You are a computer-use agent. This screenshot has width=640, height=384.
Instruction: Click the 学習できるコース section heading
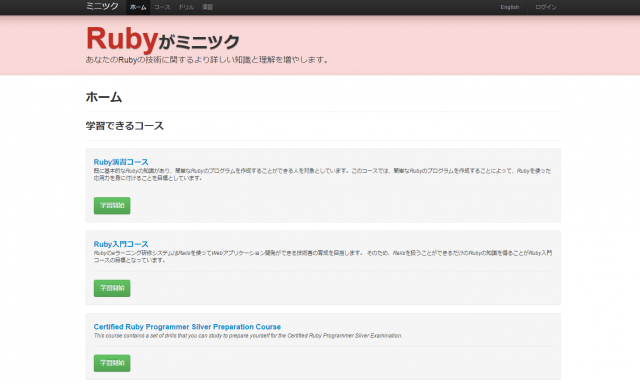124,126
